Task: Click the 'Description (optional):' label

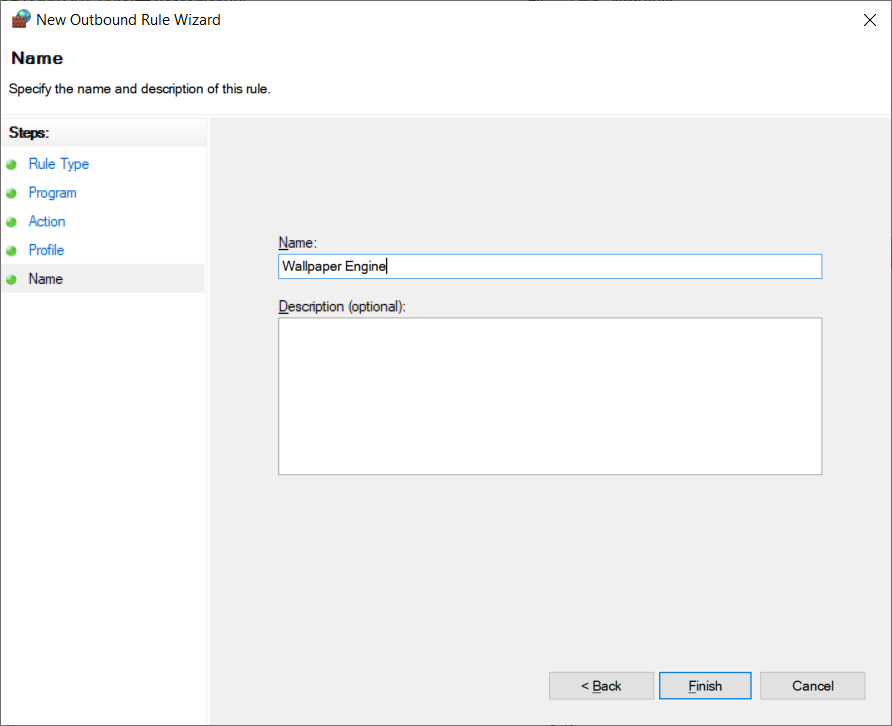Action: pos(341,306)
